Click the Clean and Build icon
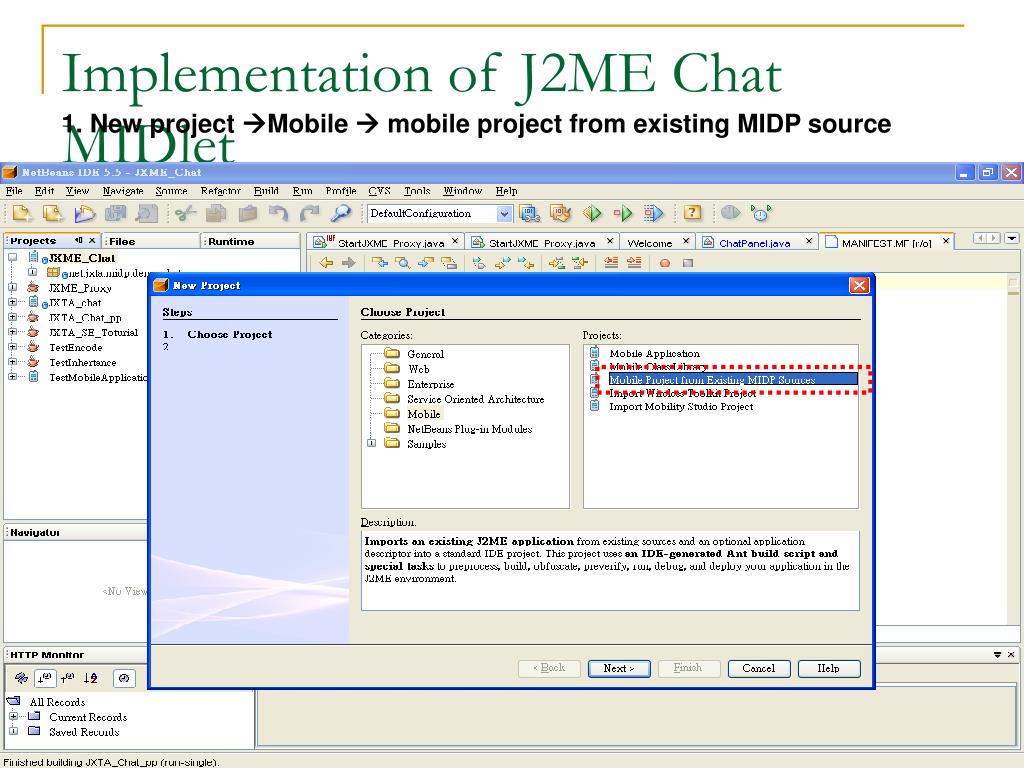This screenshot has height=768, width=1024. [x=560, y=213]
